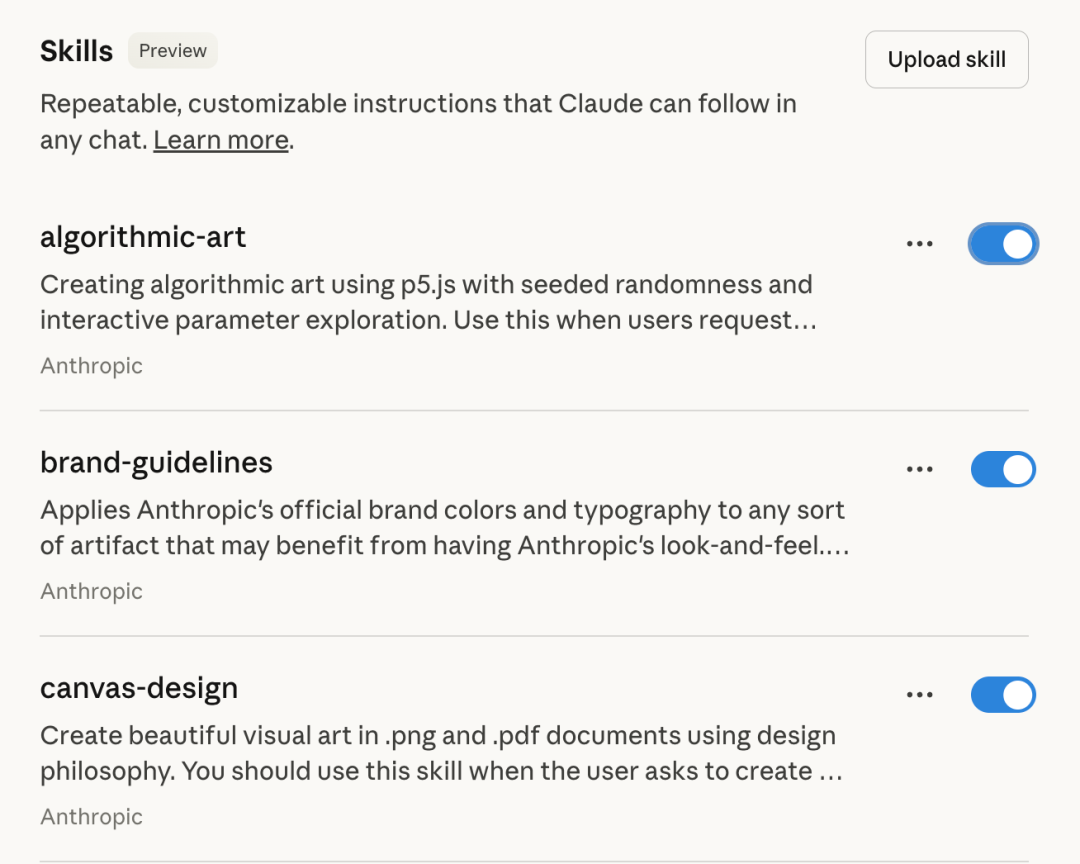This screenshot has width=1080, height=864.
Task: Click the description text of canvas-design
Action: (437, 753)
